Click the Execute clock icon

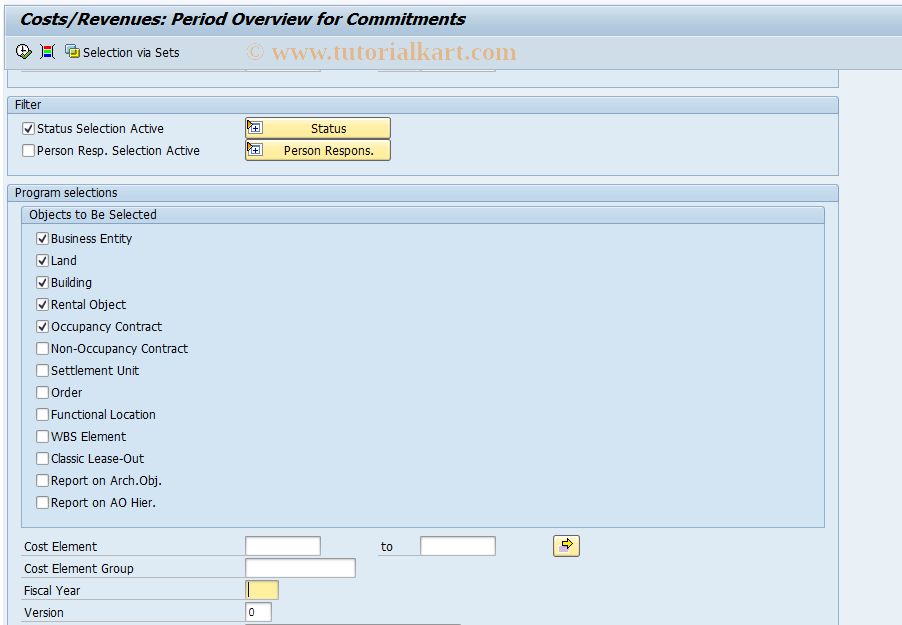tap(24, 52)
